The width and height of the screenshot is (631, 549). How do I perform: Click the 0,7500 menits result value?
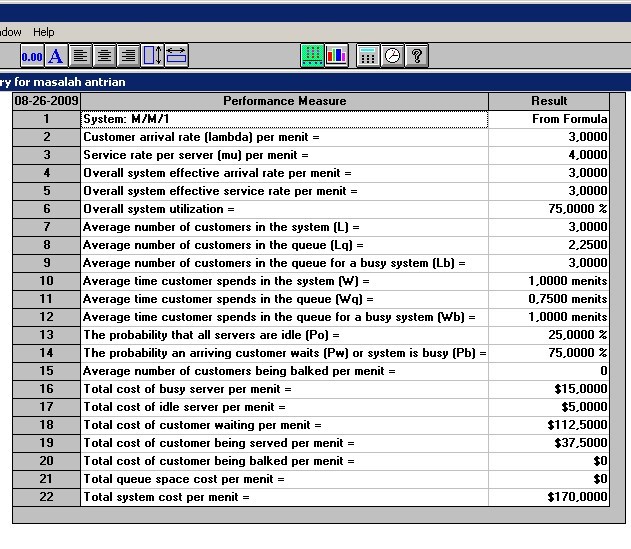click(549, 299)
